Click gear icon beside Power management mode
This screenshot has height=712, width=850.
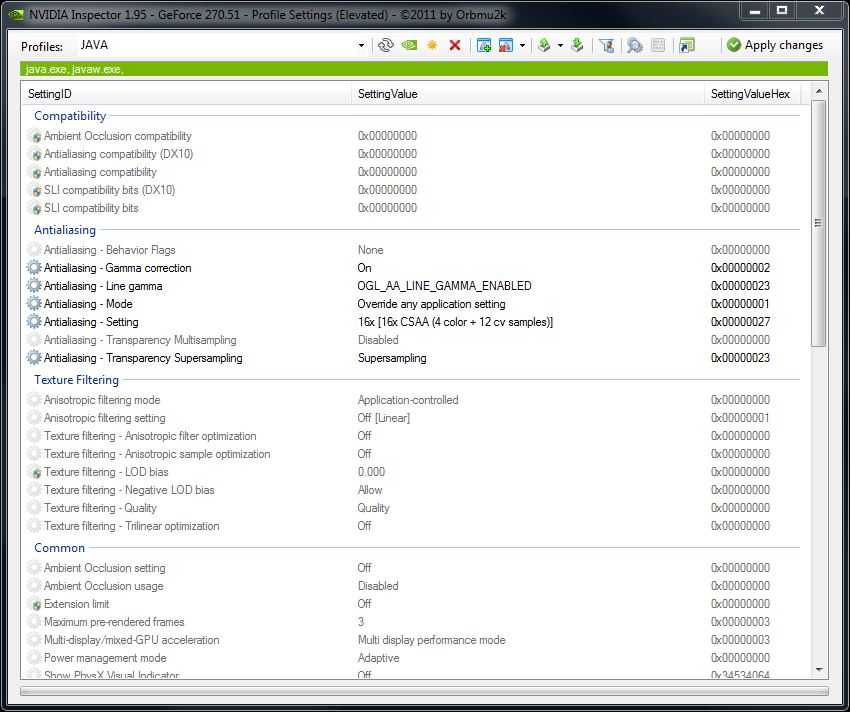[x=34, y=658]
